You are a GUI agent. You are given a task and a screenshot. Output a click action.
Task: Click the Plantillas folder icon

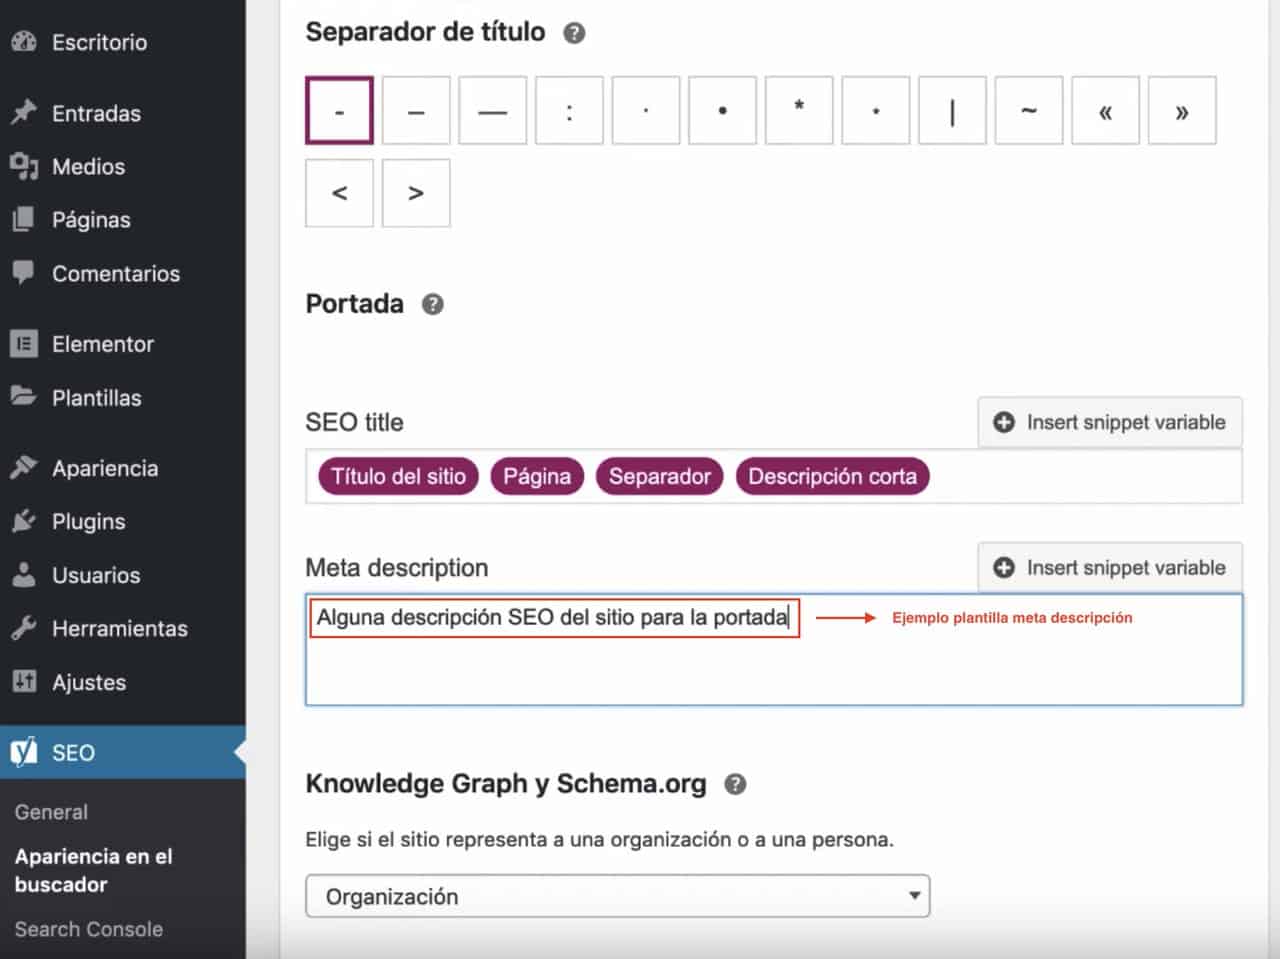tap(24, 397)
